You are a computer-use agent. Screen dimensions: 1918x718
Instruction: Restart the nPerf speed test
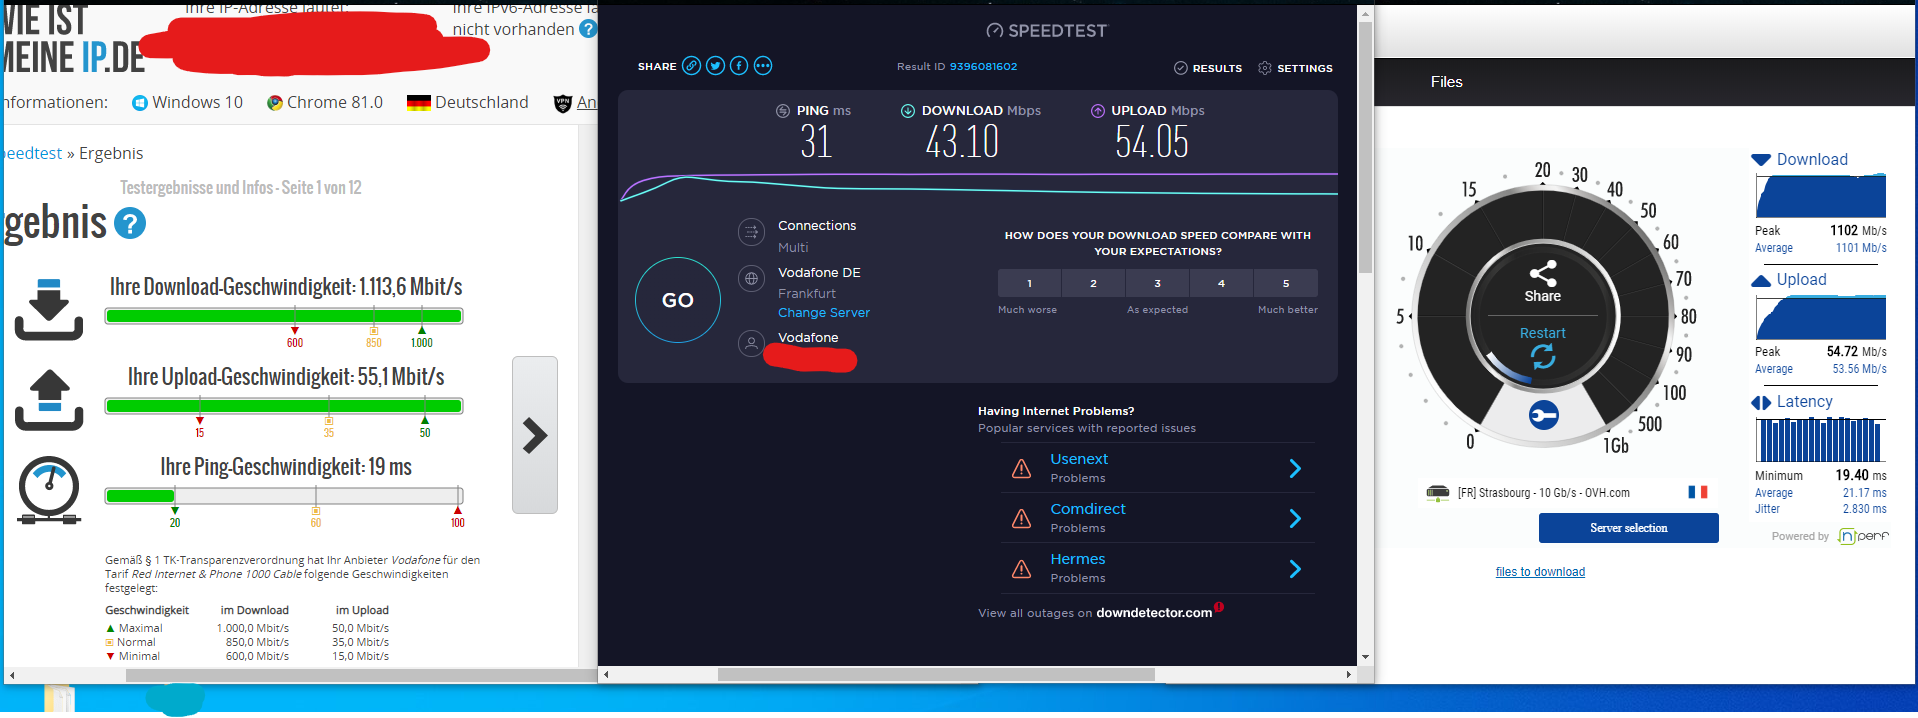pos(1542,347)
